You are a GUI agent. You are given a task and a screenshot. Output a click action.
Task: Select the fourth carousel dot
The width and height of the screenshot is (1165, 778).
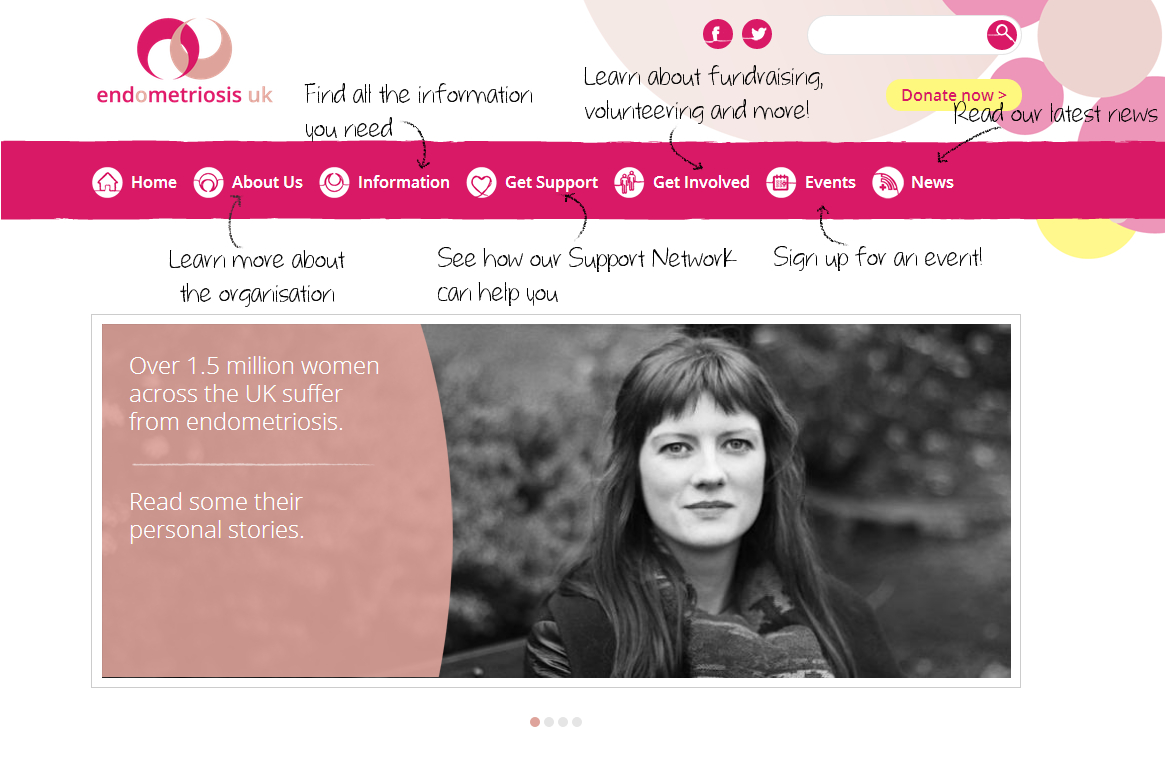[x=577, y=722]
